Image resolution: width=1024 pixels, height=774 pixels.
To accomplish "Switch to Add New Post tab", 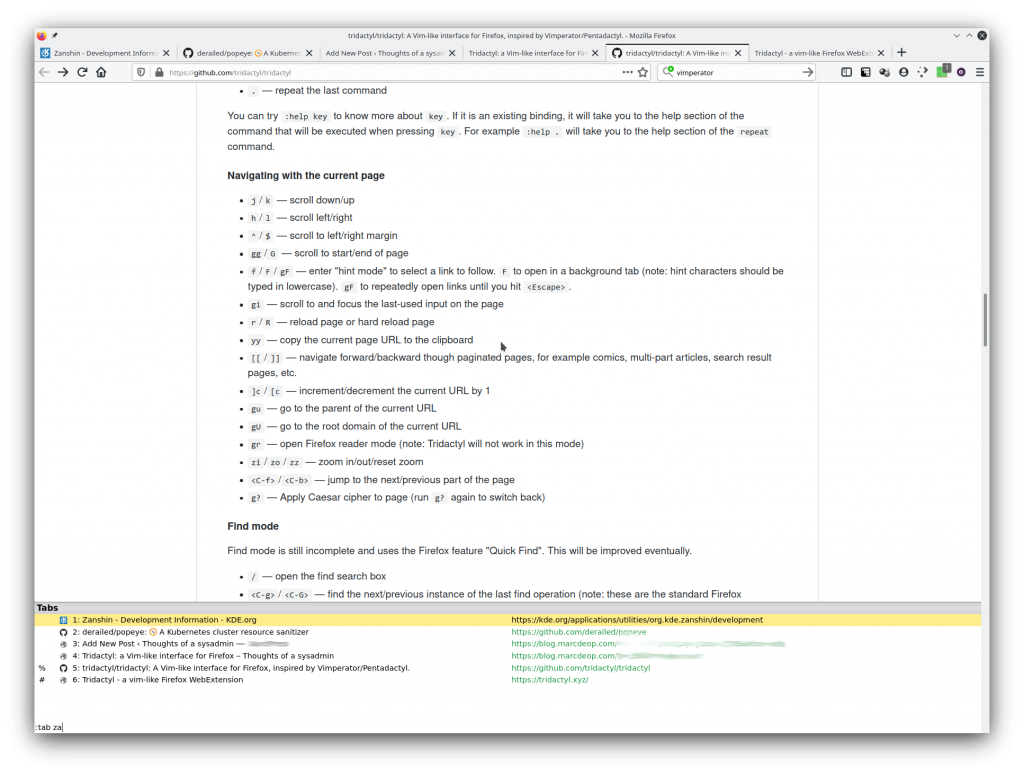I will pos(391,53).
